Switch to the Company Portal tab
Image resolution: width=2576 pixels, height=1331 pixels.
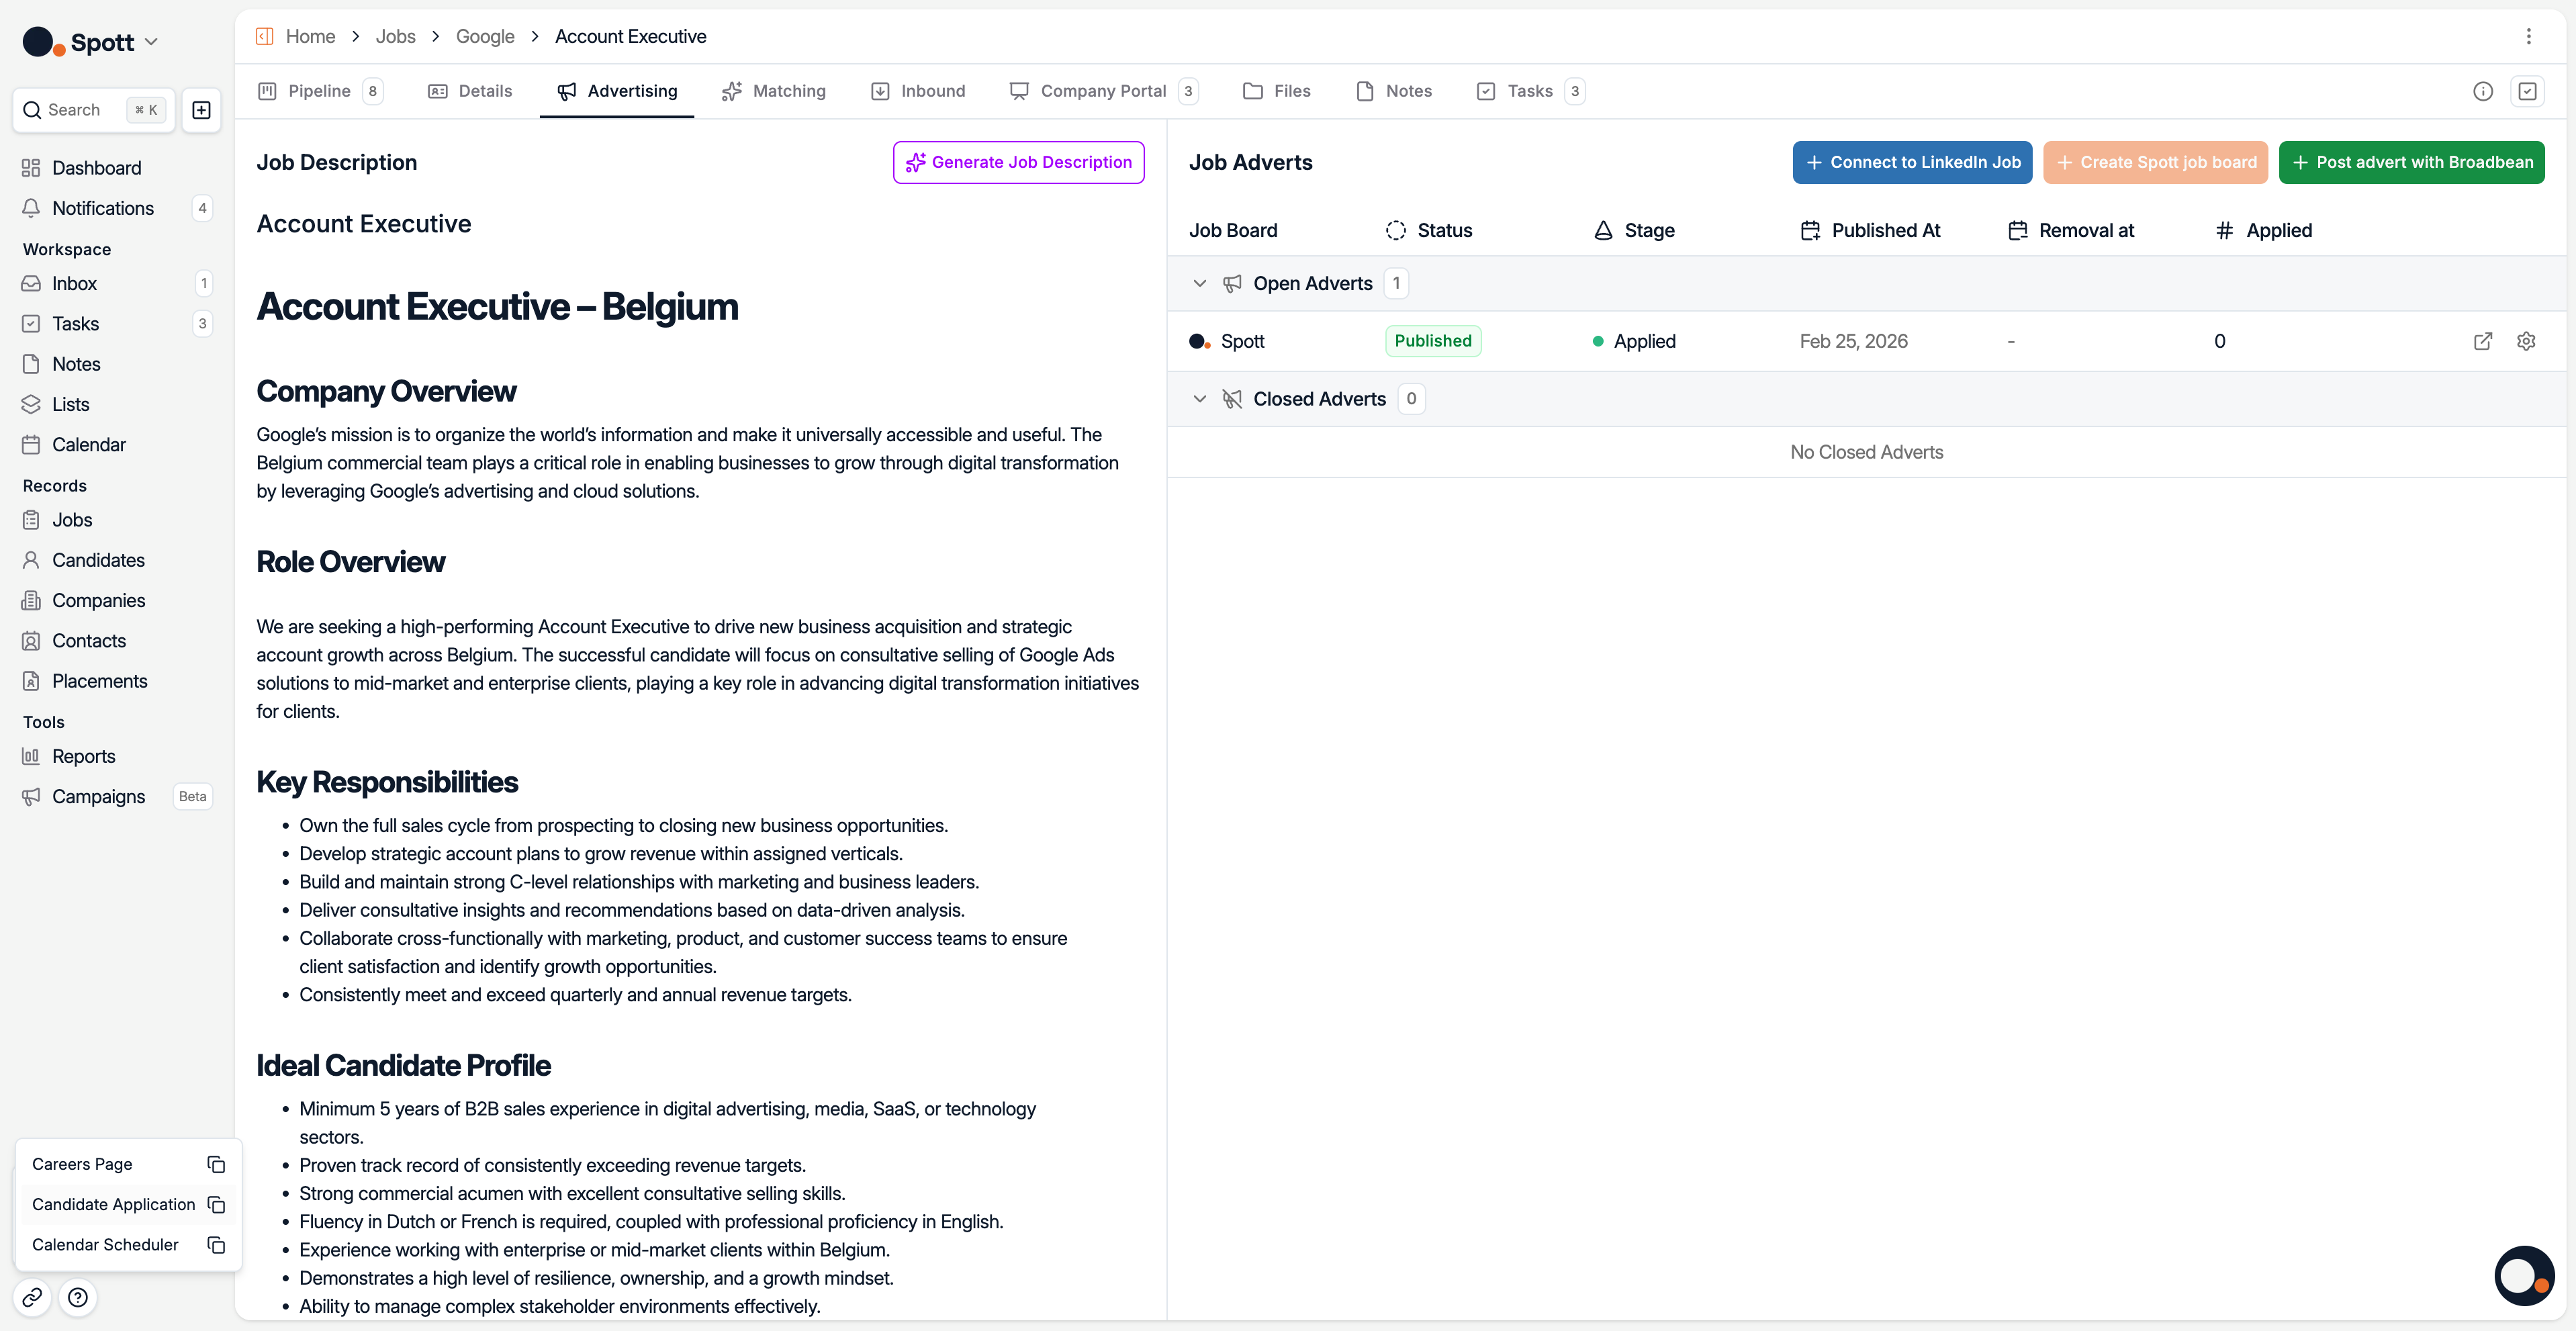(x=1104, y=91)
